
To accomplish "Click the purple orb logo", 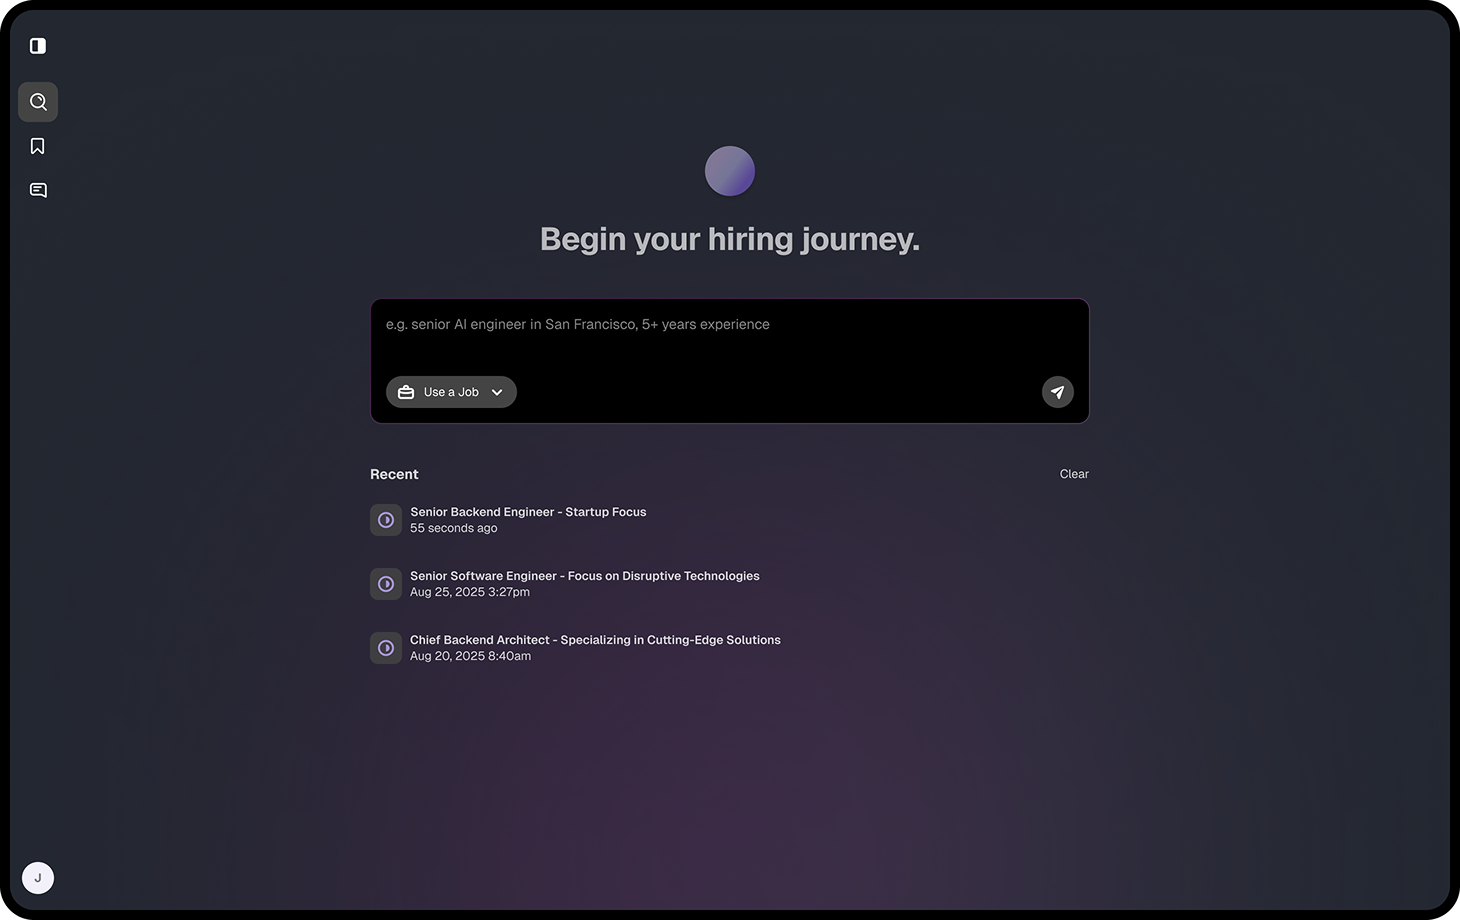I will coord(730,171).
